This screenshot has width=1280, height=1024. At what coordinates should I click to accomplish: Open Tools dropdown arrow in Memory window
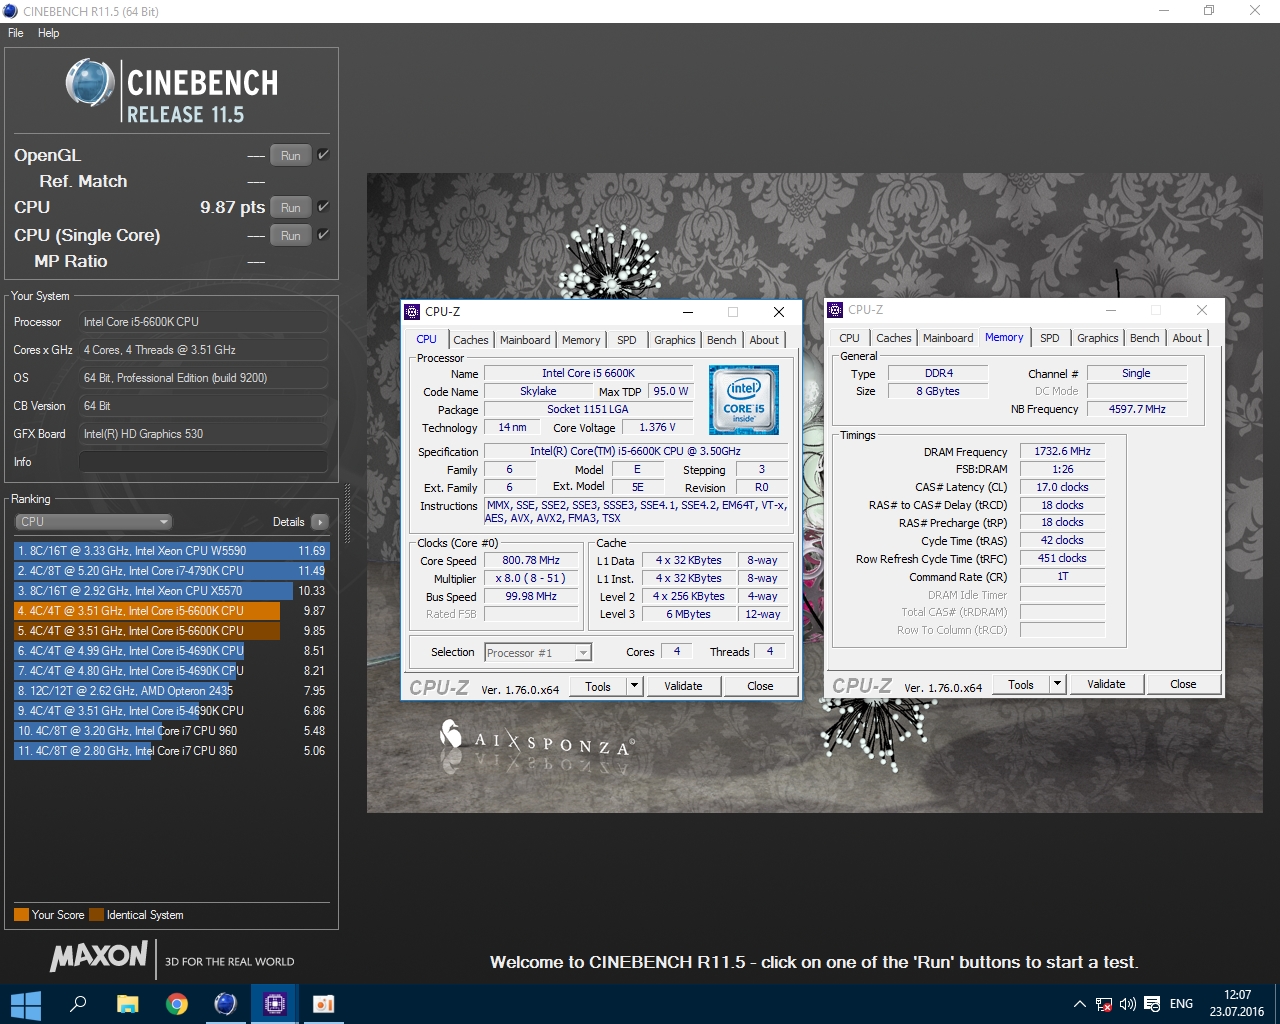(x=1057, y=684)
